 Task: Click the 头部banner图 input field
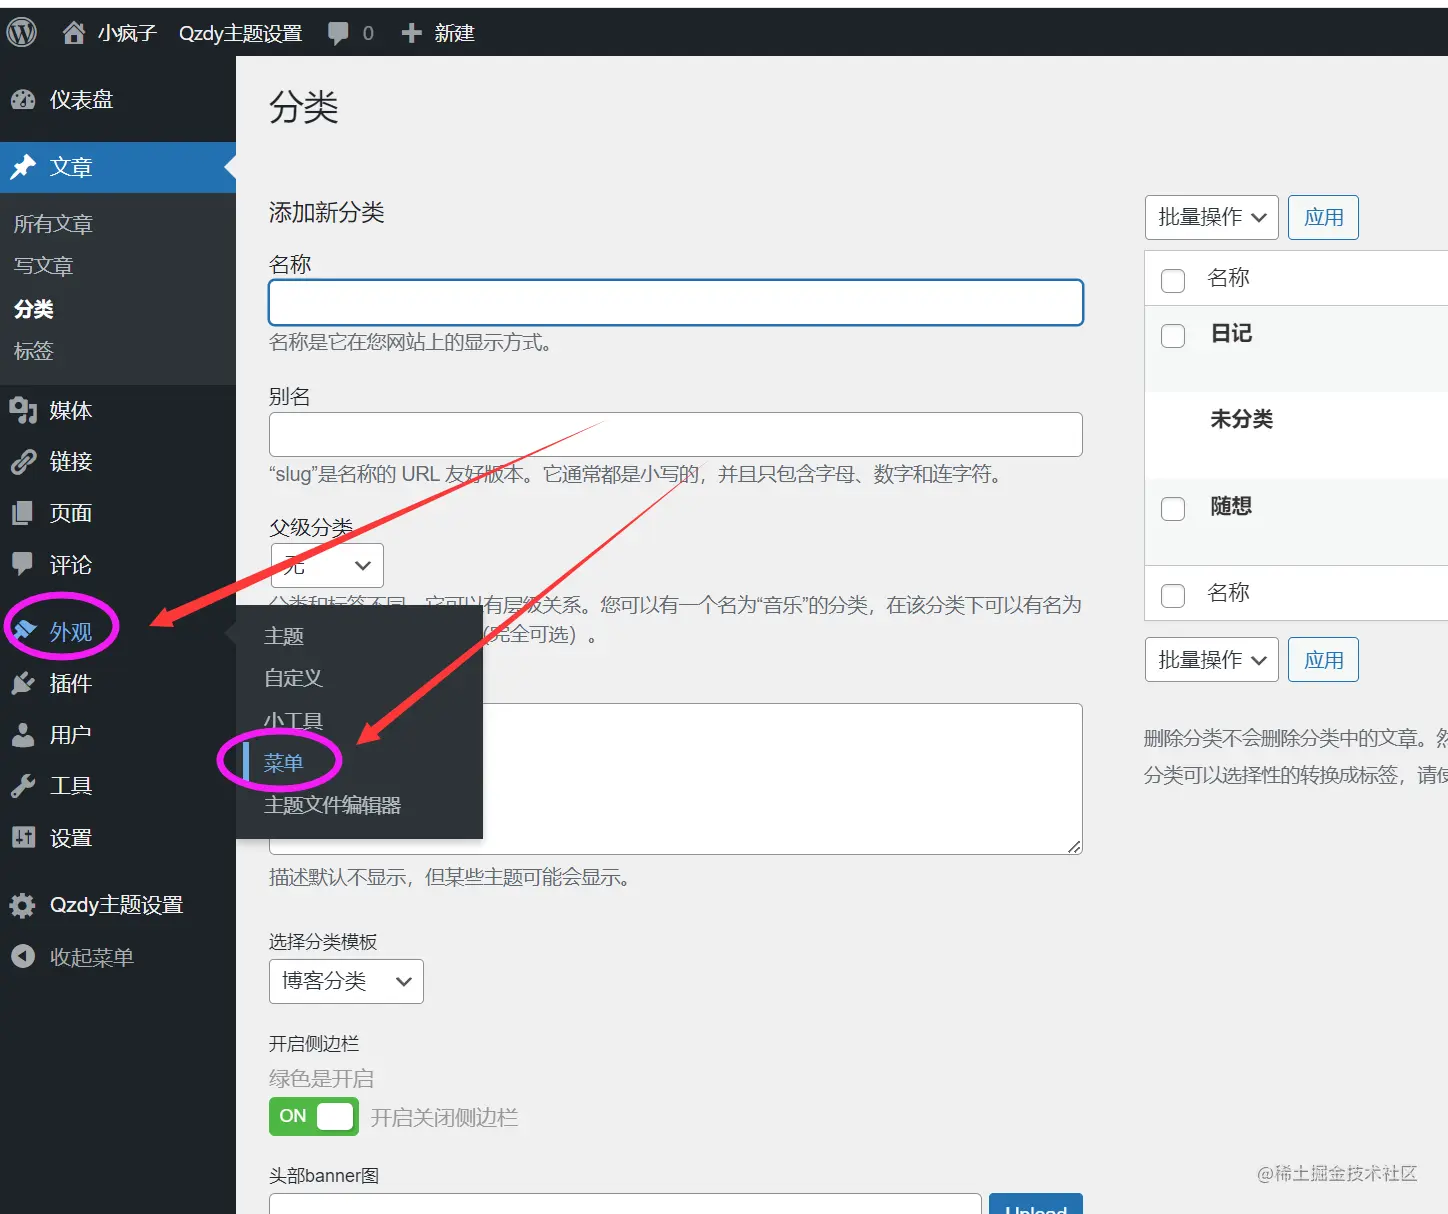pyautogui.click(x=625, y=1204)
